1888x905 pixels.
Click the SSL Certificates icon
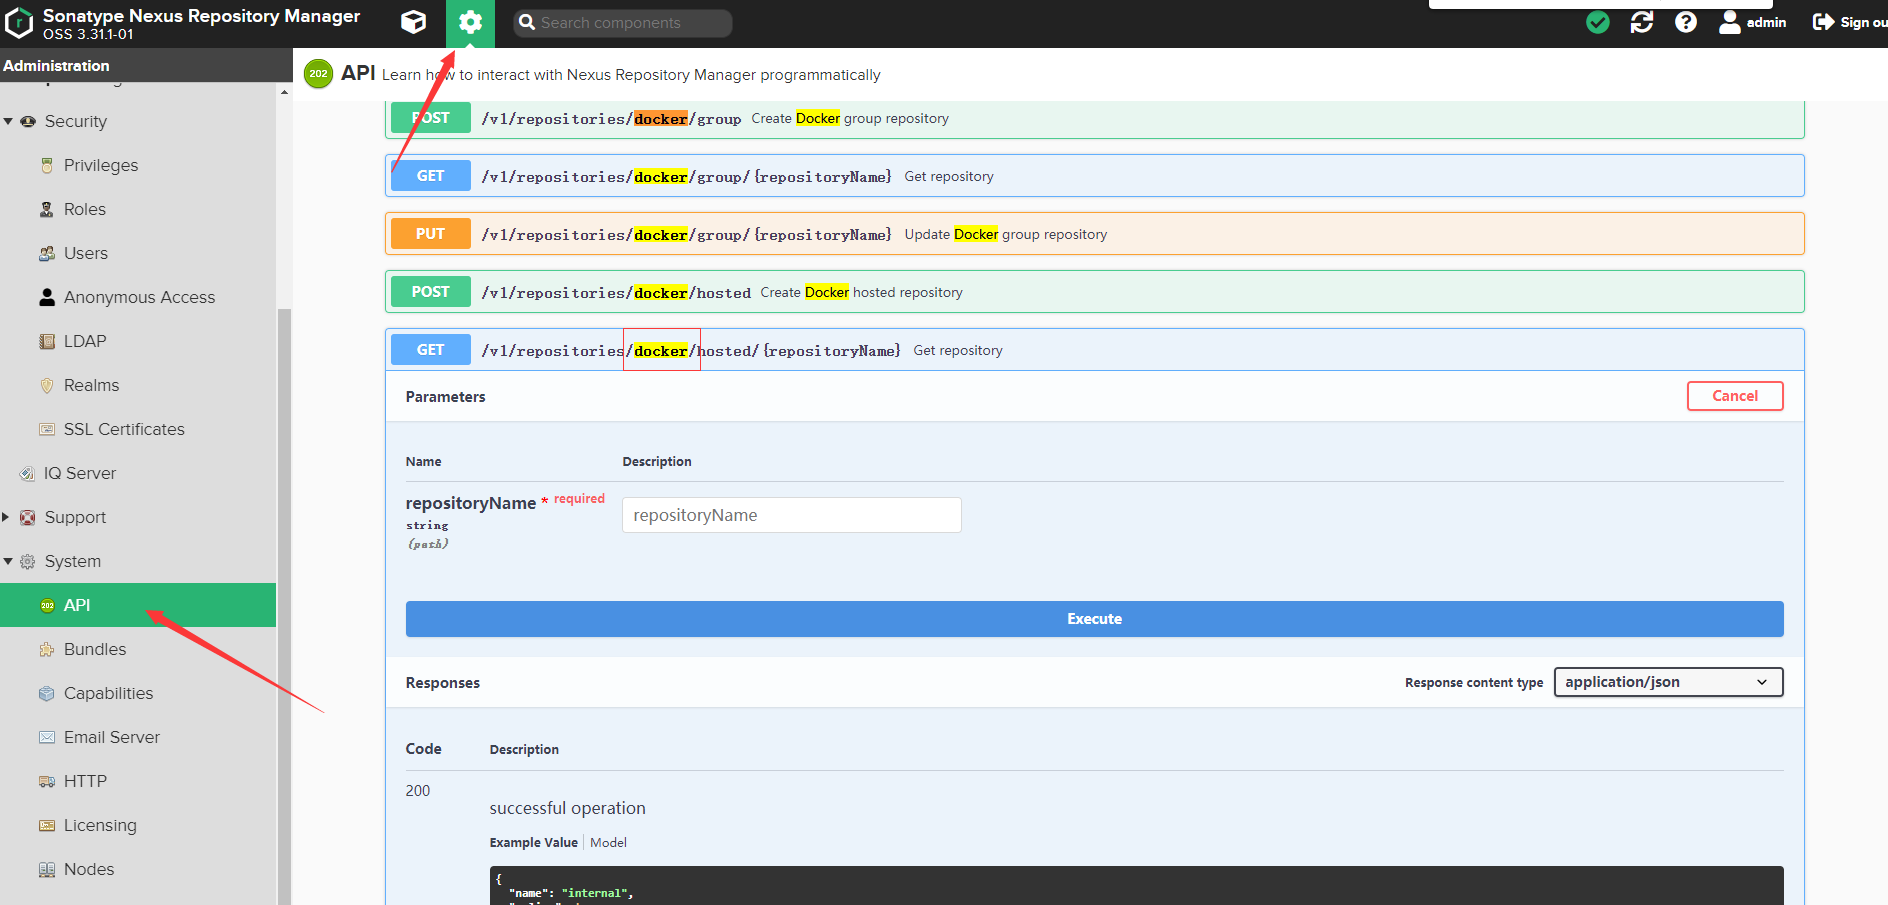(47, 429)
